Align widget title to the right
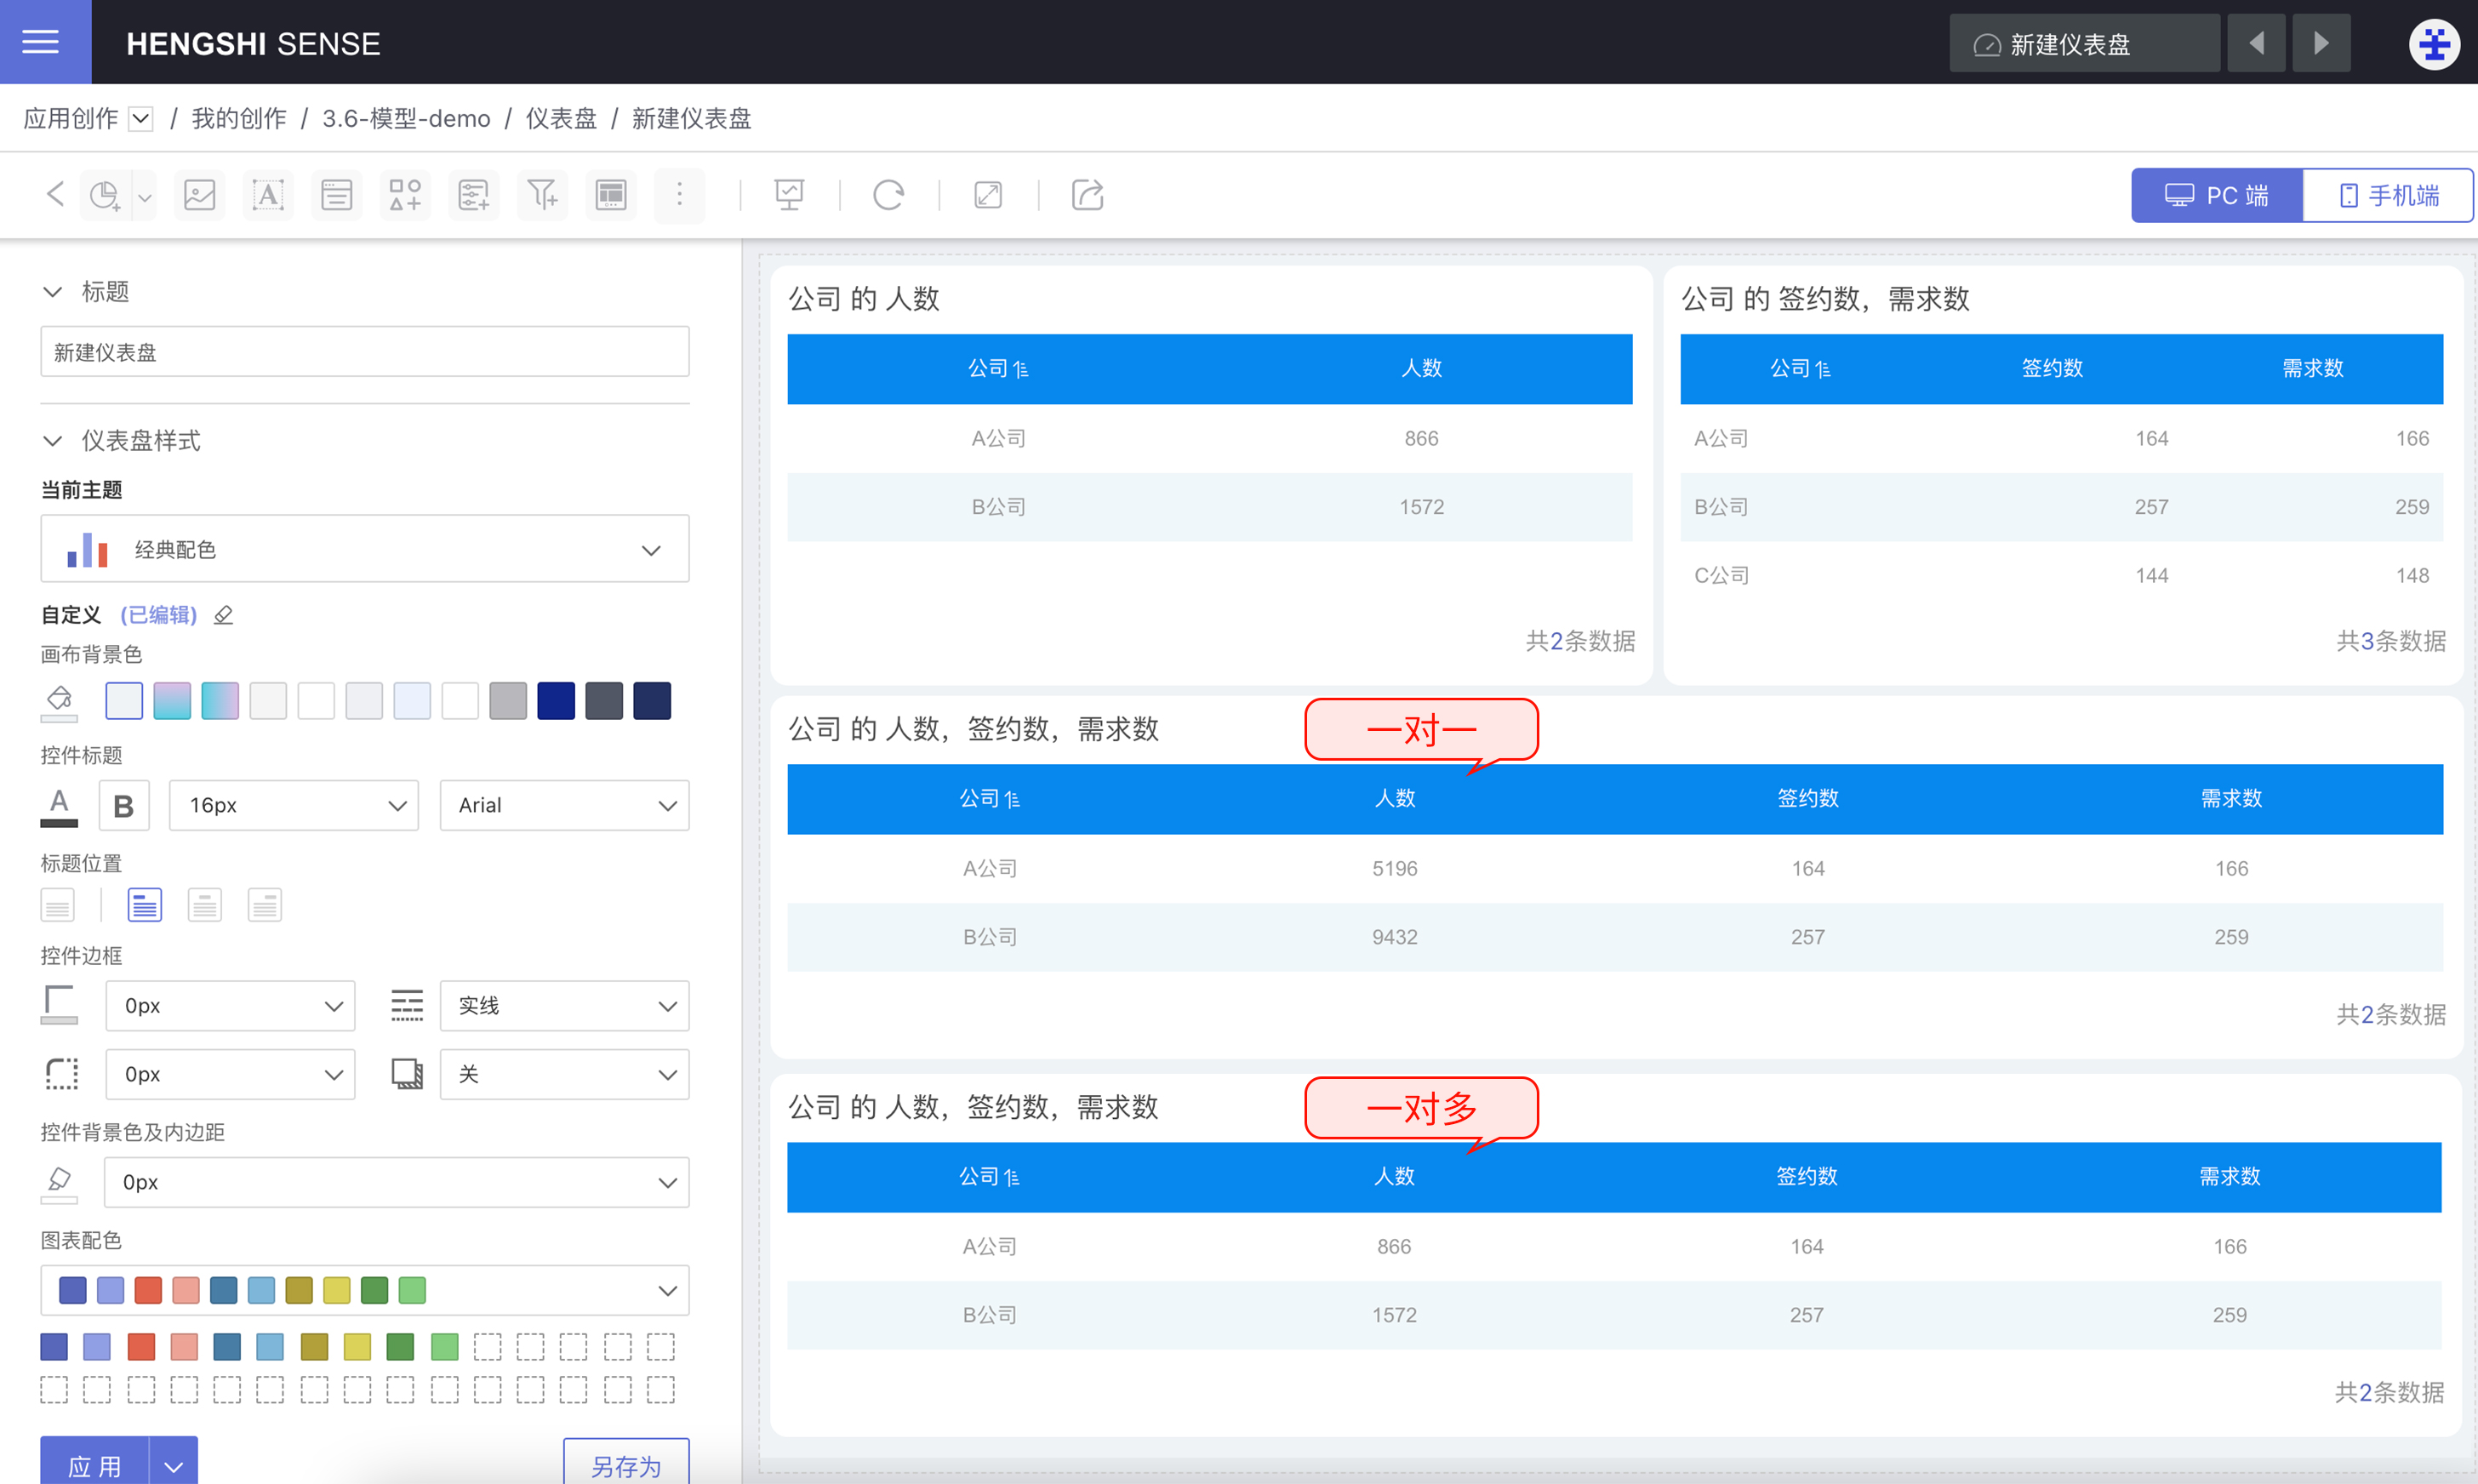Screen dimensions: 2478x1484 [x=265, y=906]
